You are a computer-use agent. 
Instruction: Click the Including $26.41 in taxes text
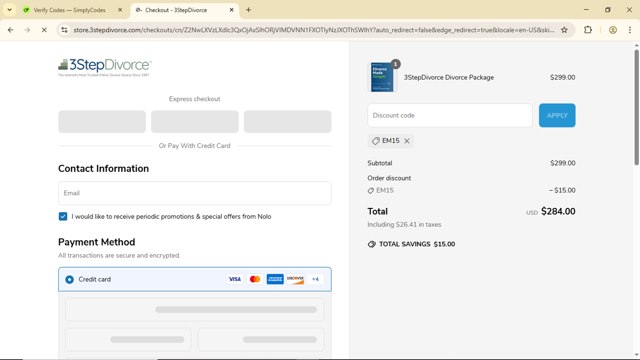pos(404,224)
